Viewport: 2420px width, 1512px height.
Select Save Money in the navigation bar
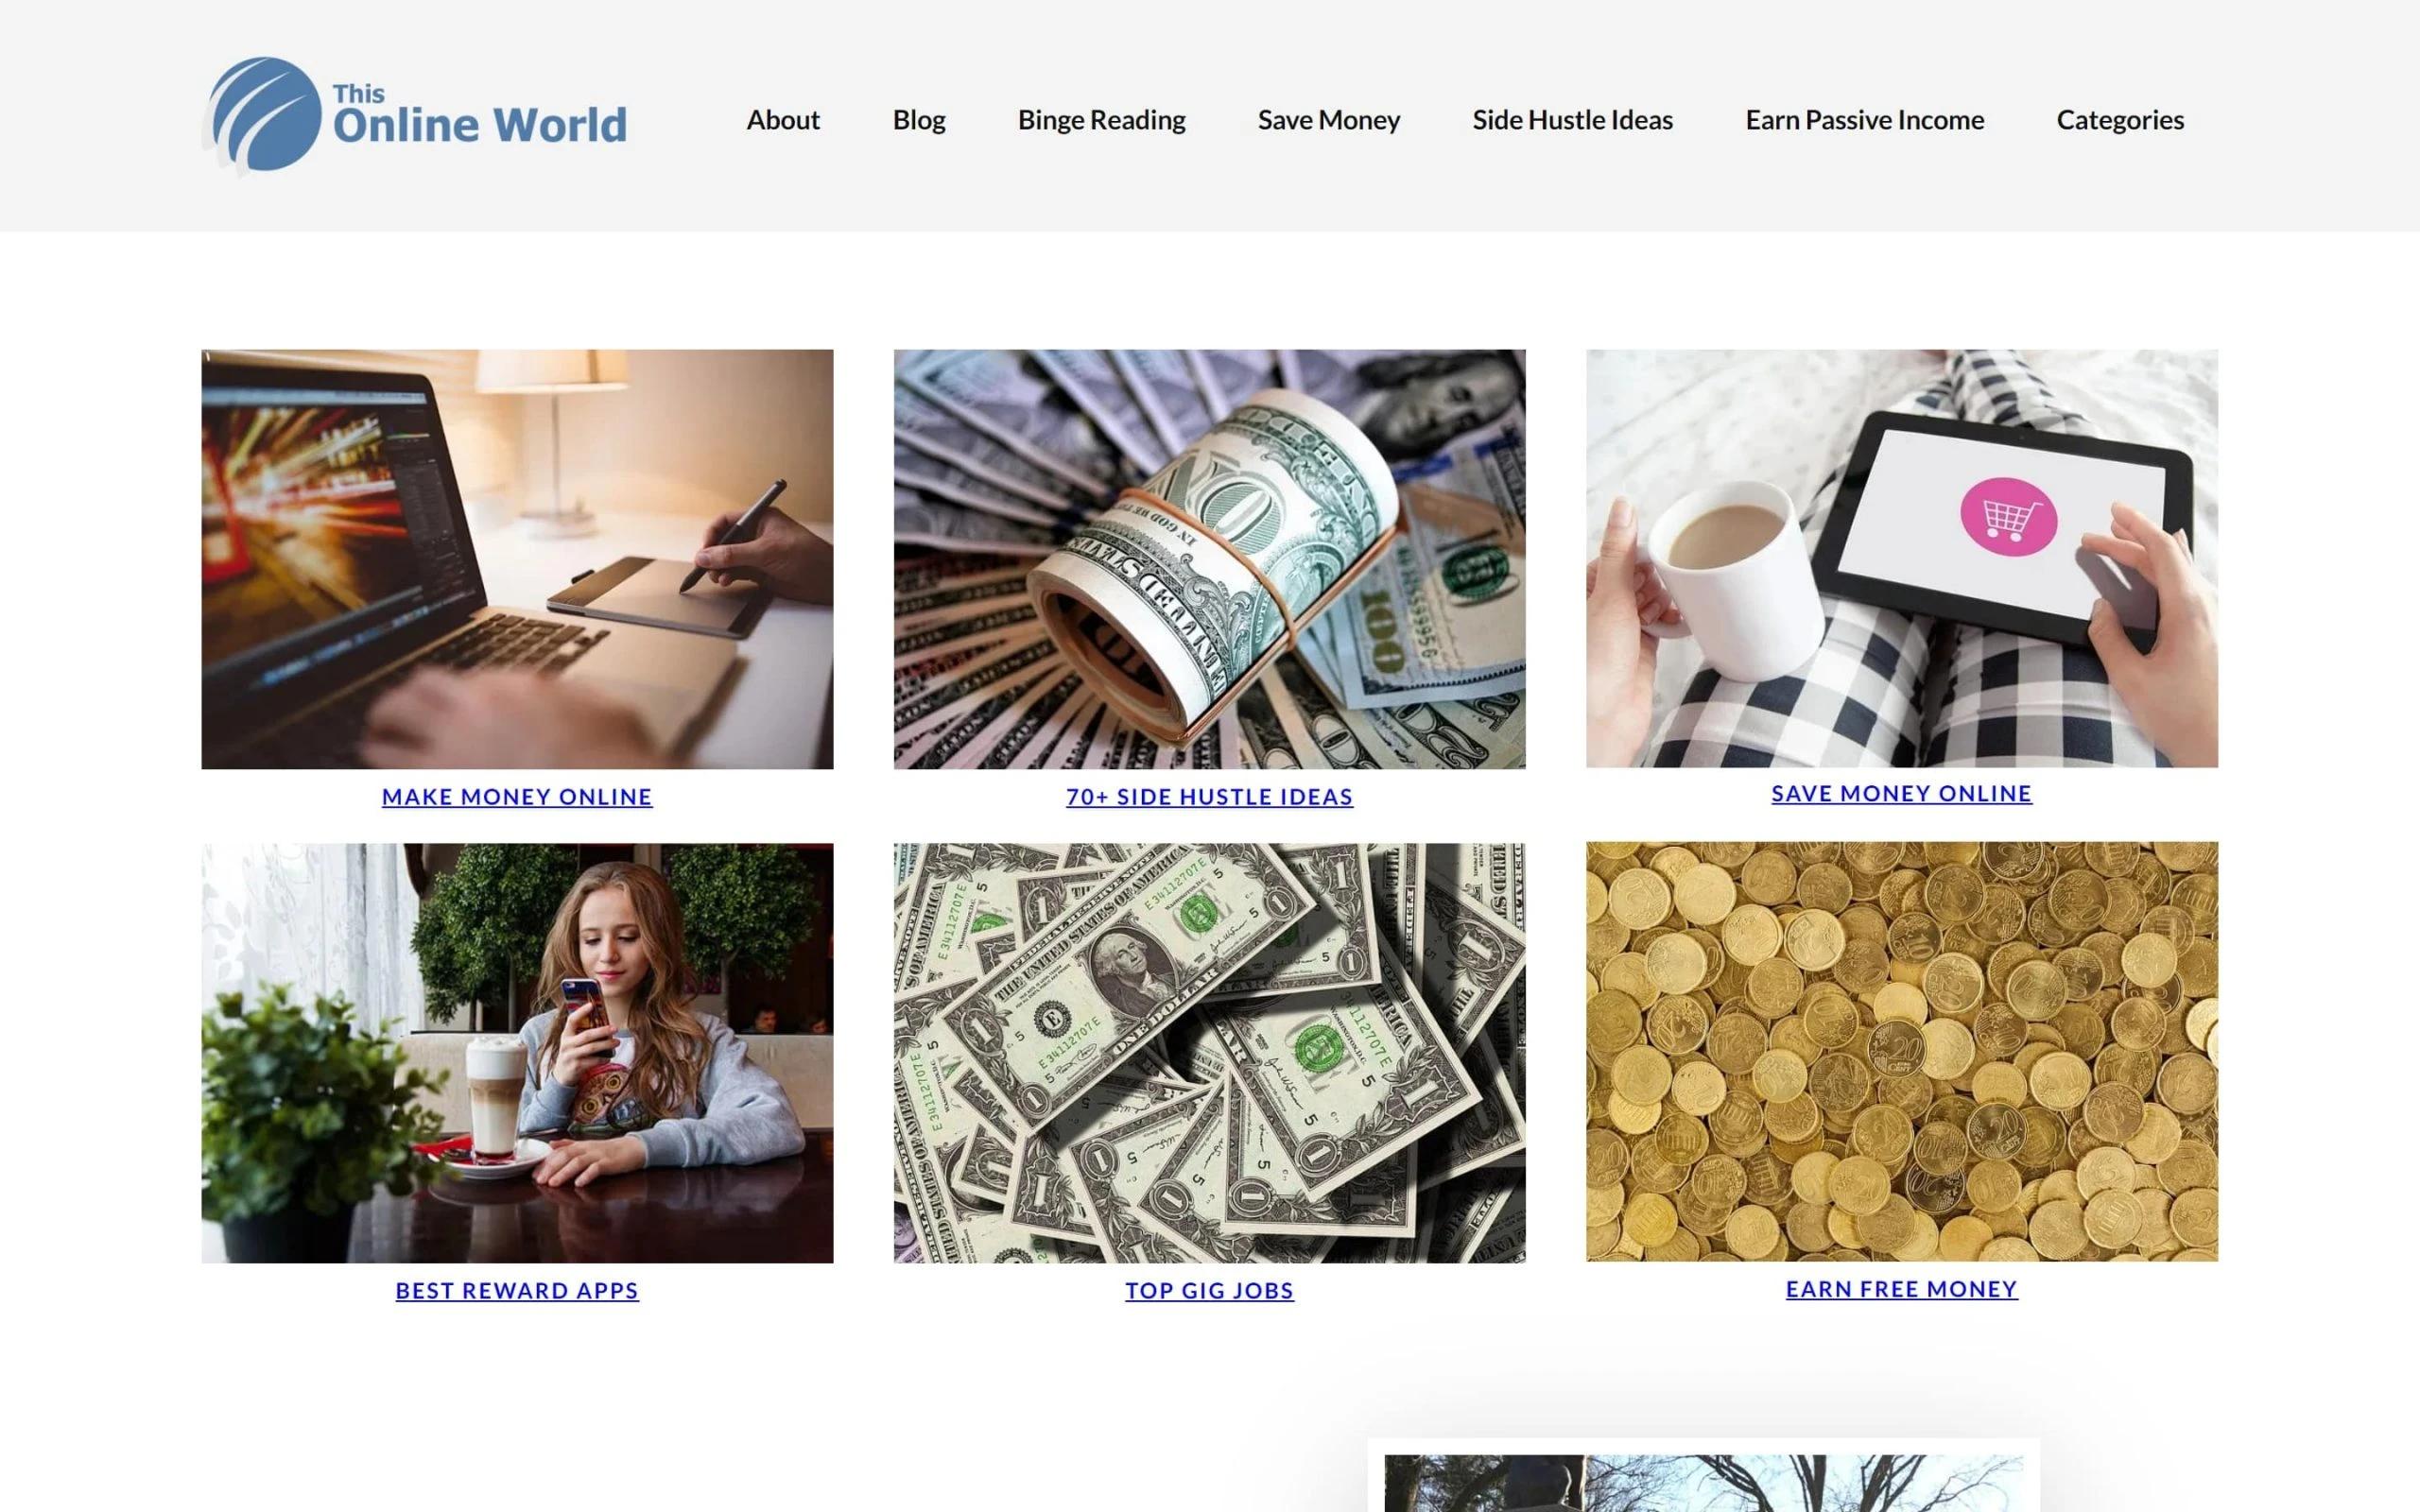click(x=1328, y=120)
